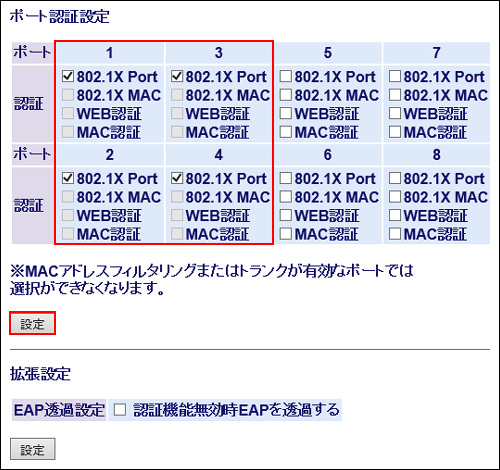
Task: Enable WEB認証 on port 8
Action: pos(395,215)
